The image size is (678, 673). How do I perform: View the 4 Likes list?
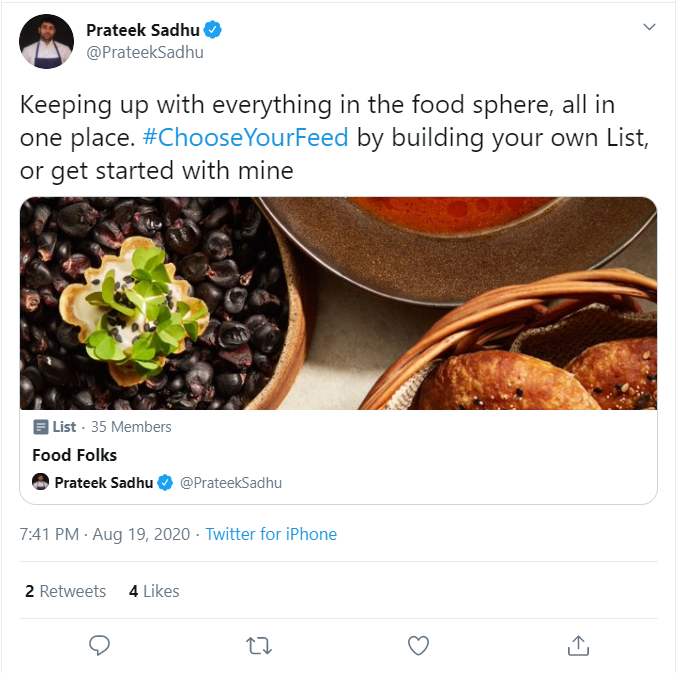pyautogui.click(x=154, y=591)
